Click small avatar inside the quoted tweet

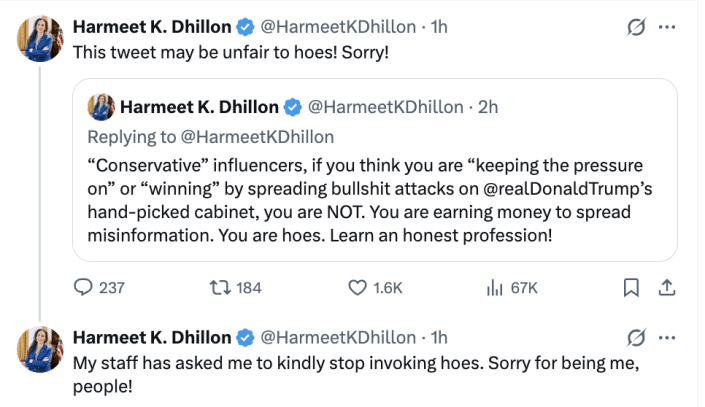101,106
